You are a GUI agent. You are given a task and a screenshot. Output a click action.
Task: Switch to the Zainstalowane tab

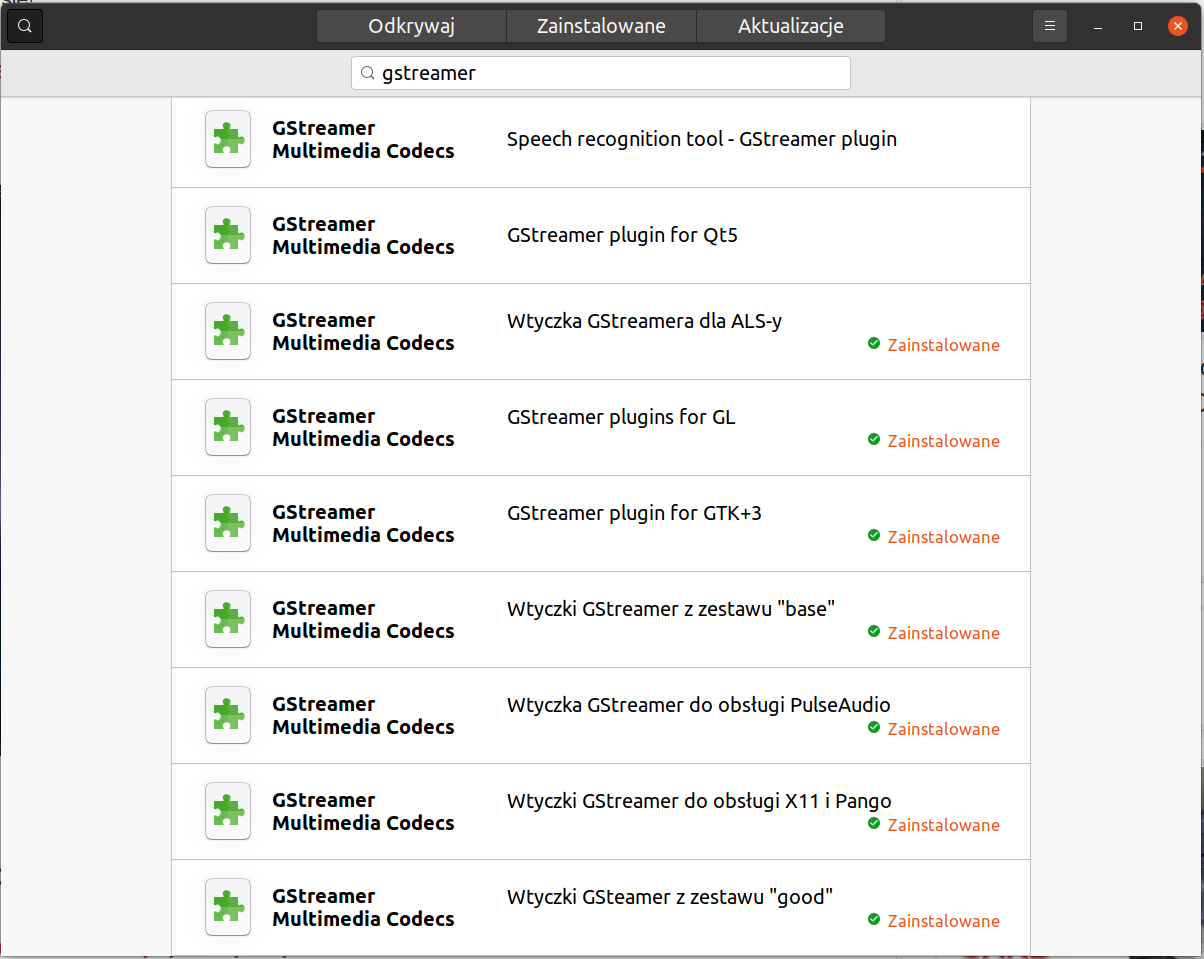click(x=601, y=26)
